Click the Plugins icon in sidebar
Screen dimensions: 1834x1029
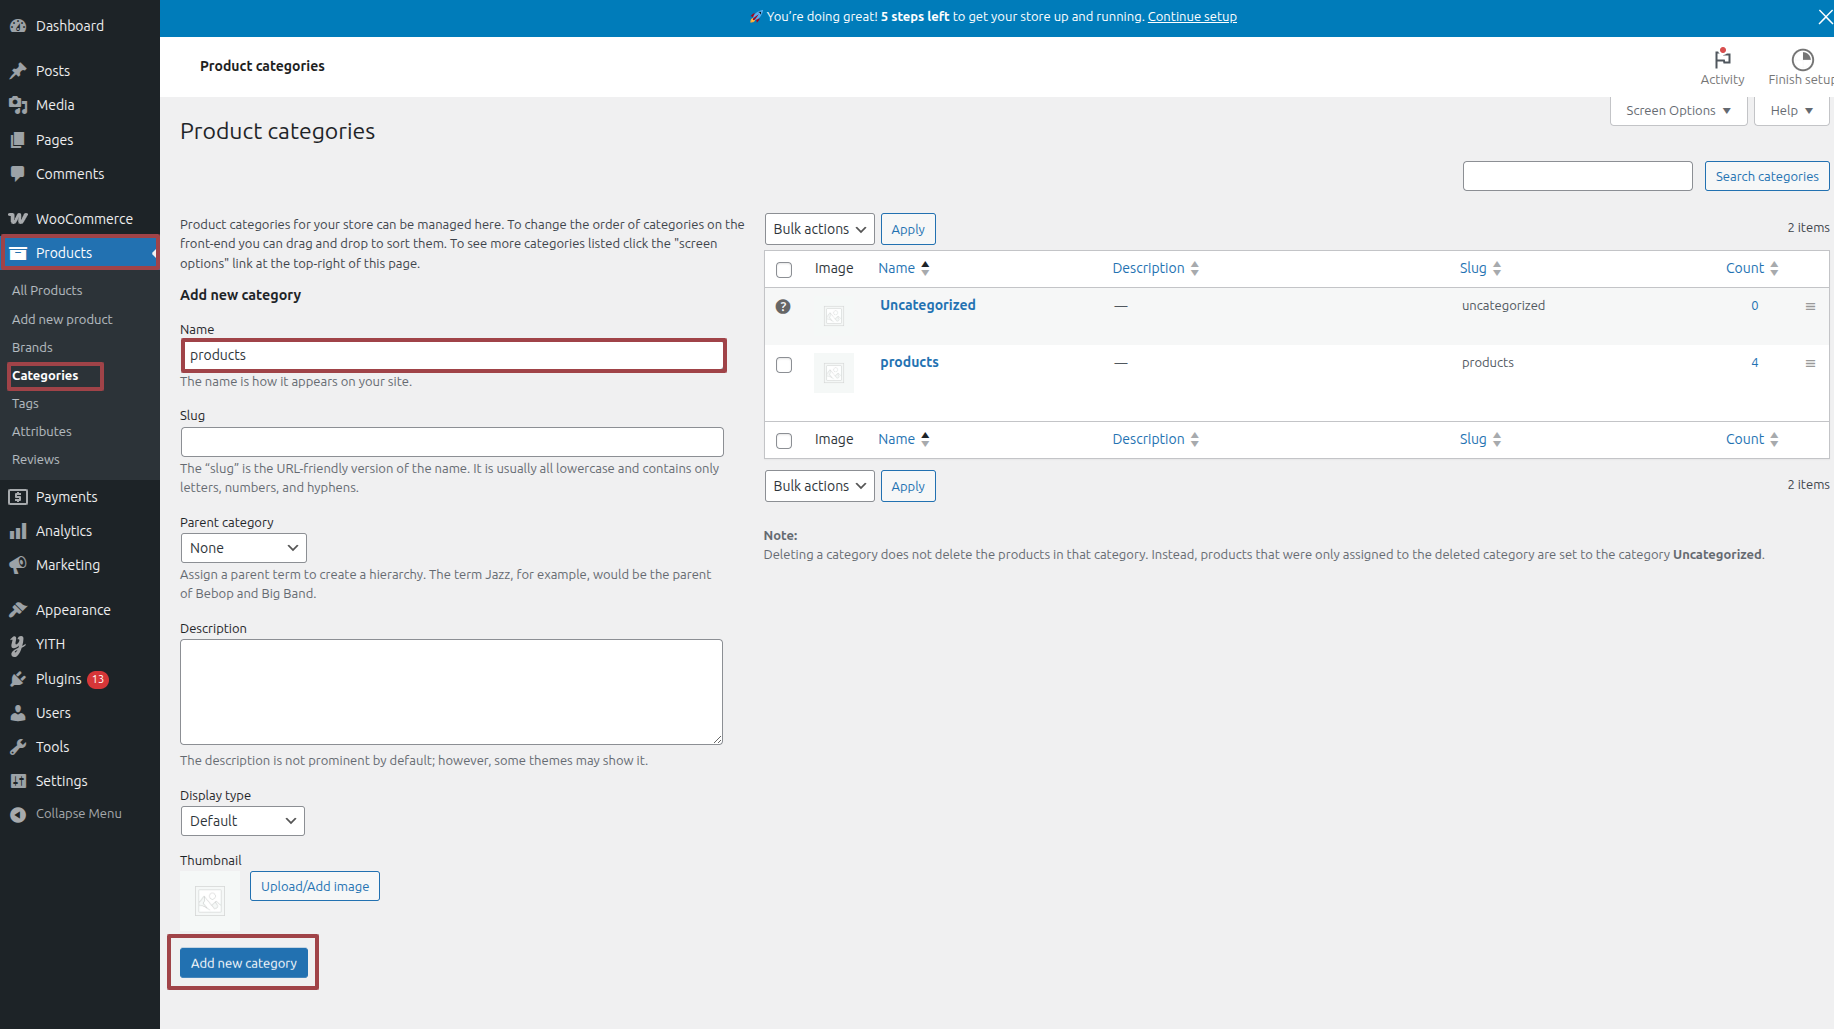(18, 679)
